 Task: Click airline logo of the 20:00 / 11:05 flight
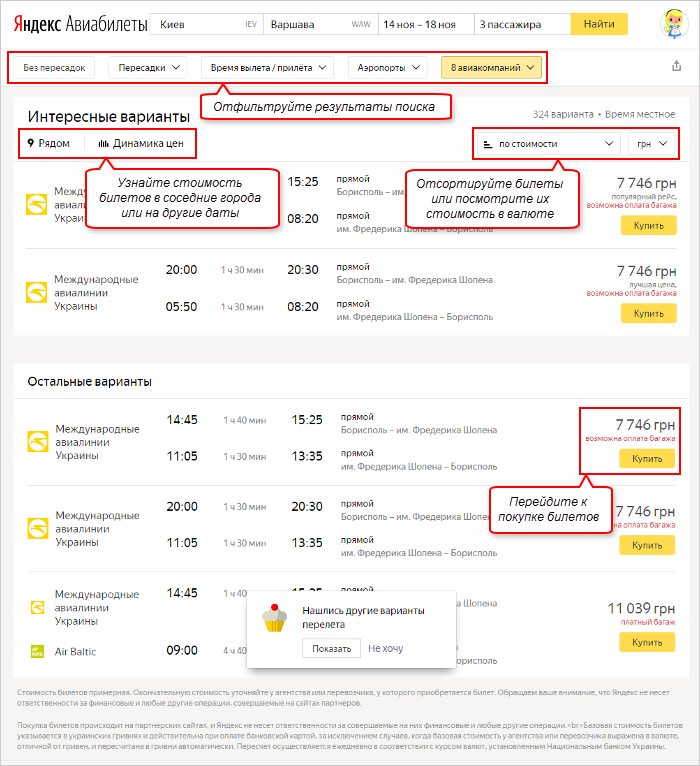38,528
